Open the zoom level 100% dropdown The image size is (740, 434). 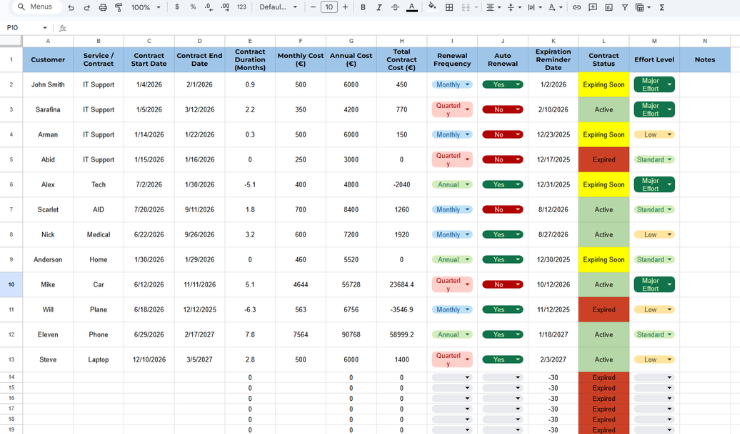click(145, 7)
